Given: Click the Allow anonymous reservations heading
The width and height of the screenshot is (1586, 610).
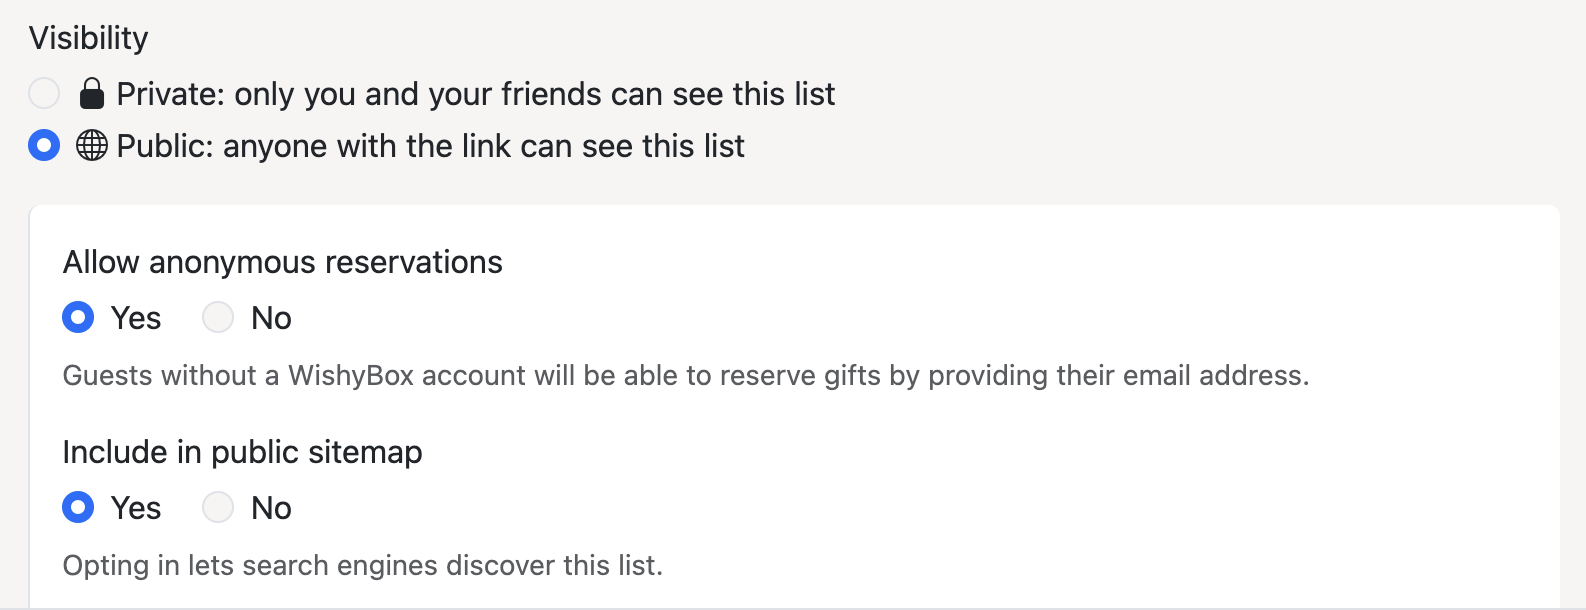Looking at the screenshot, I should (283, 262).
